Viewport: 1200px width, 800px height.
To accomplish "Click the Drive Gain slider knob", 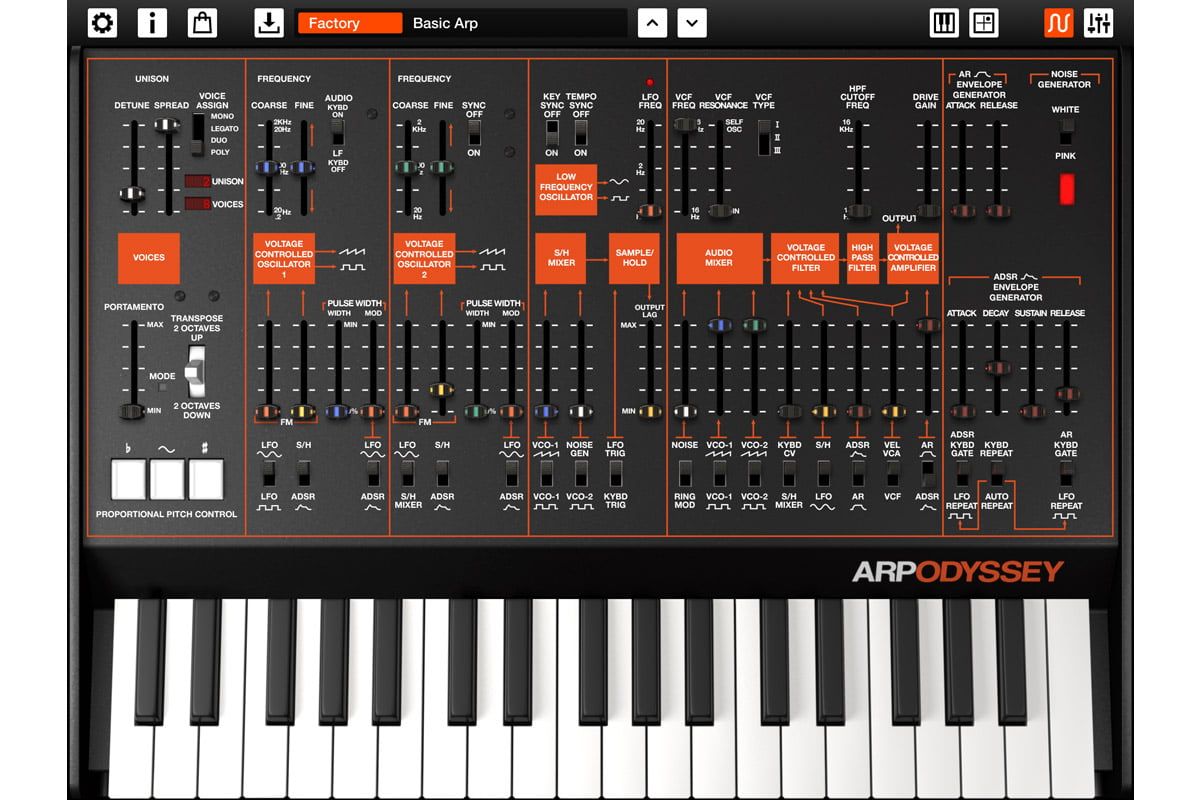I will click(927, 211).
